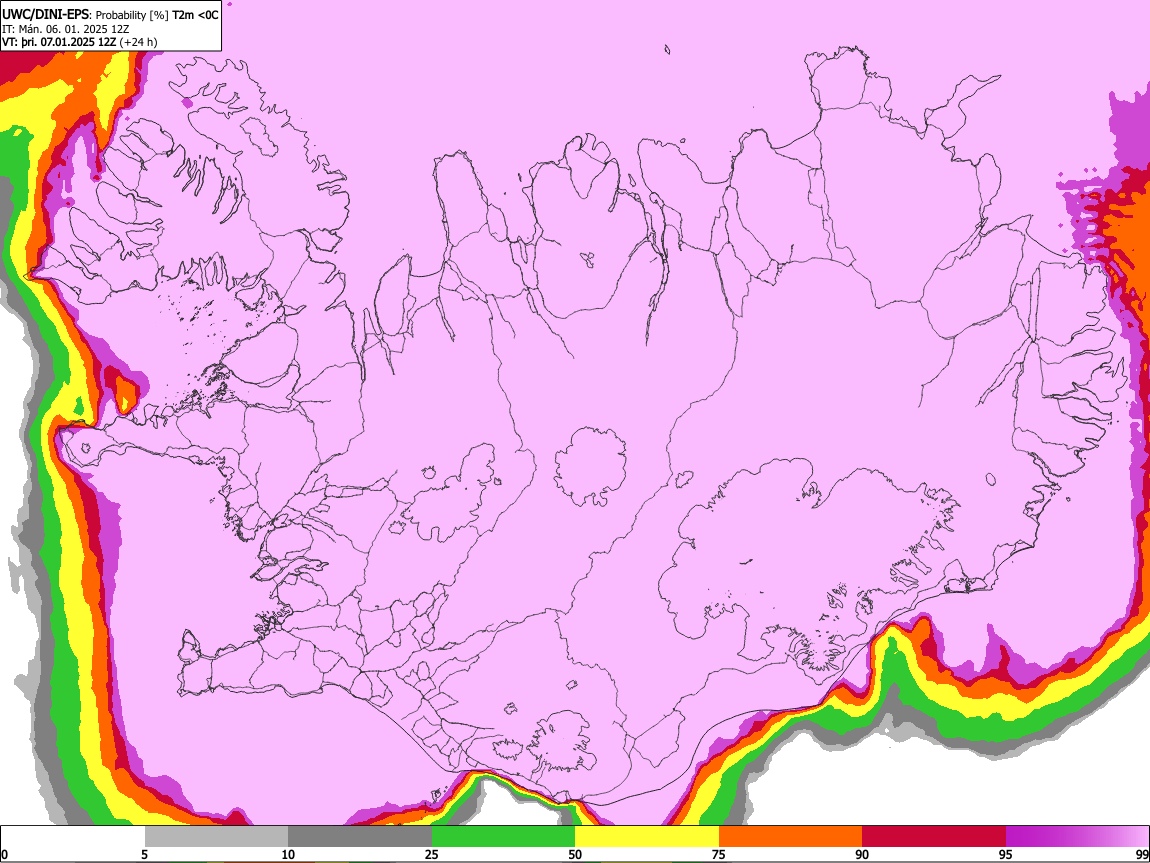Image resolution: width=1150 pixels, height=863 pixels.
Task: Click the 'VT: þri. 07.01.2025 12Z' line
Action: click(x=59, y=42)
